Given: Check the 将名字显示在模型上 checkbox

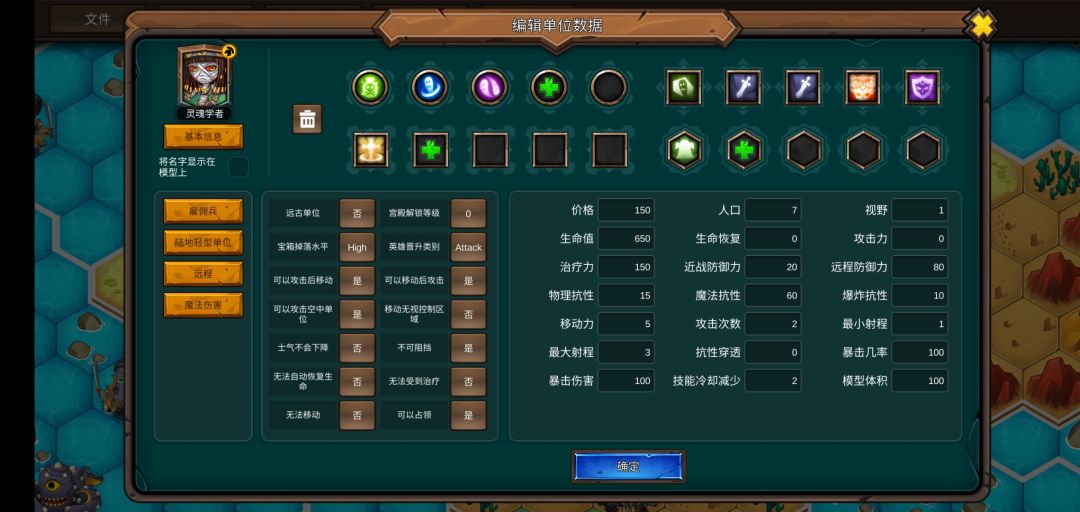Looking at the screenshot, I should pos(238,166).
